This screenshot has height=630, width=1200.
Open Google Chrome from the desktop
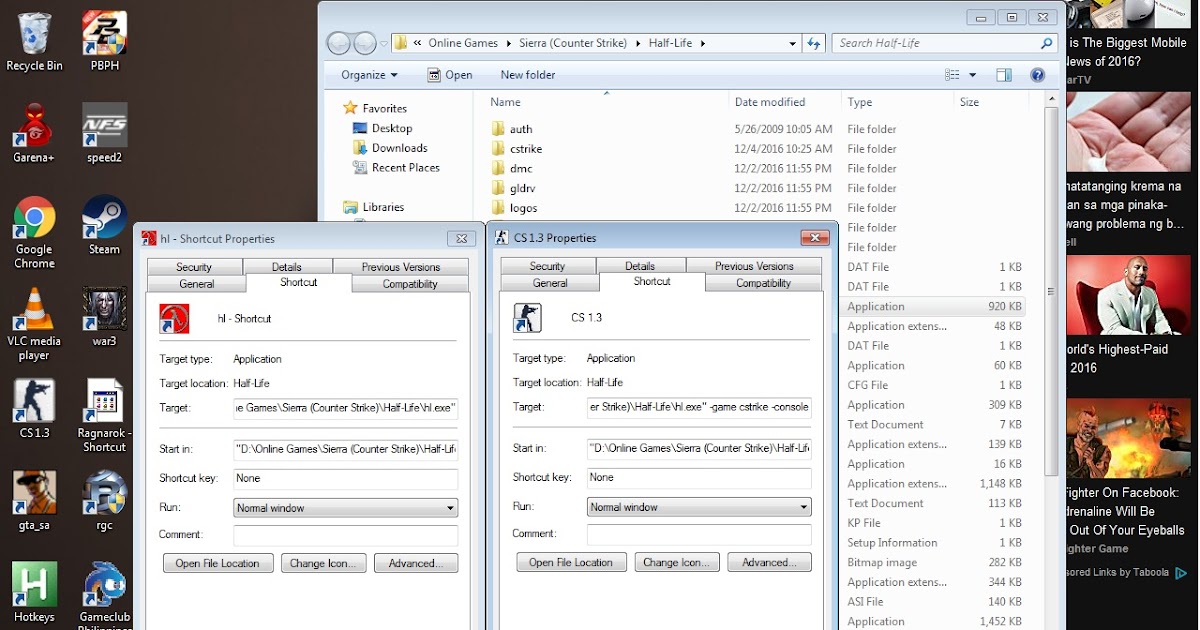34,232
